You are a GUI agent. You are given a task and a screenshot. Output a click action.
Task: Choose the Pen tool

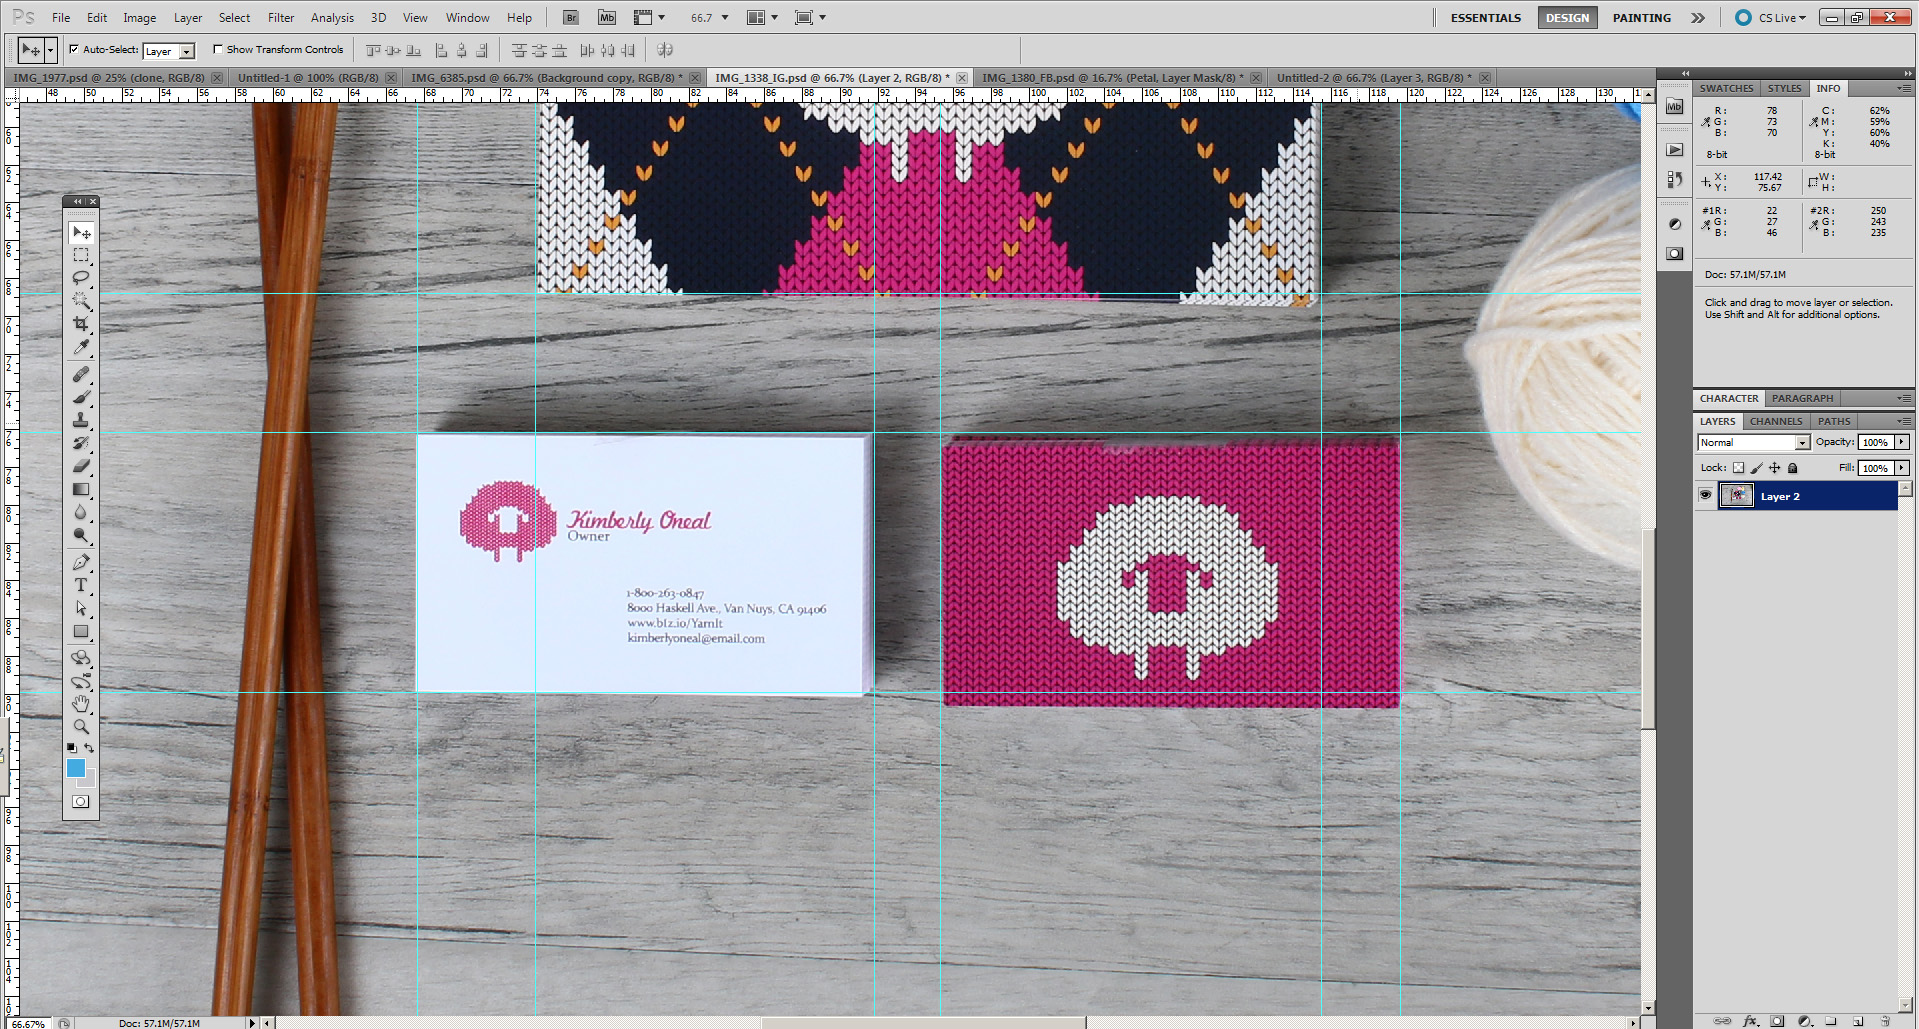[x=81, y=562]
